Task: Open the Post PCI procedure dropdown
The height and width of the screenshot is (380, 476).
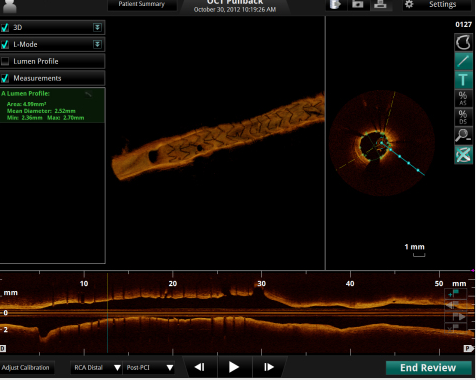Action: (x=149, y=368)
